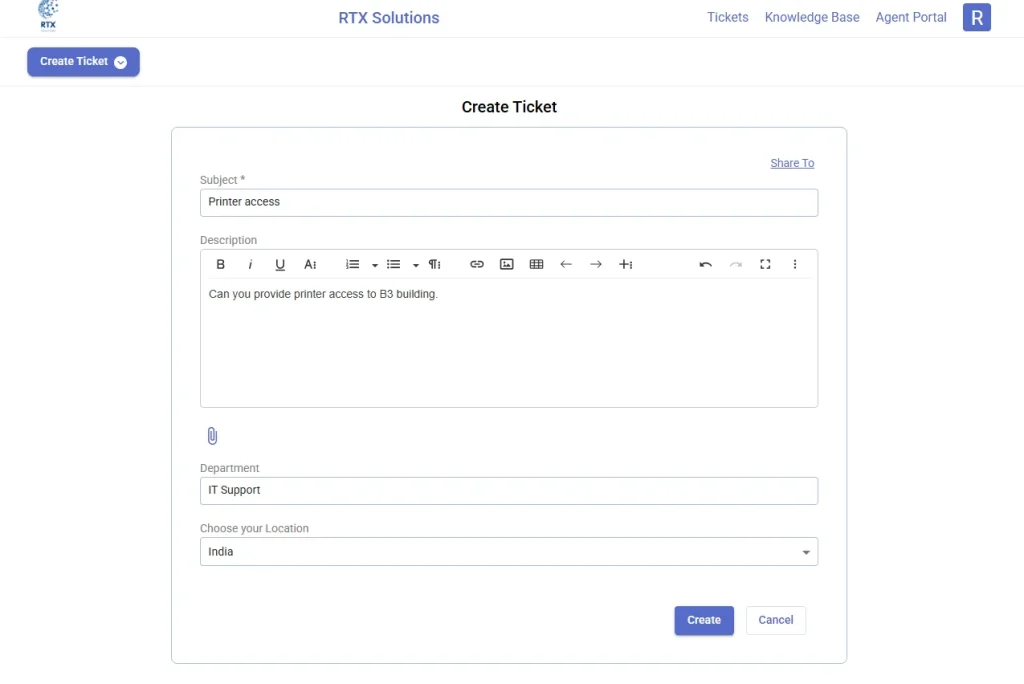Open the Knowledge Base page
Screen dimensions: 1024x684
[812, 18]
